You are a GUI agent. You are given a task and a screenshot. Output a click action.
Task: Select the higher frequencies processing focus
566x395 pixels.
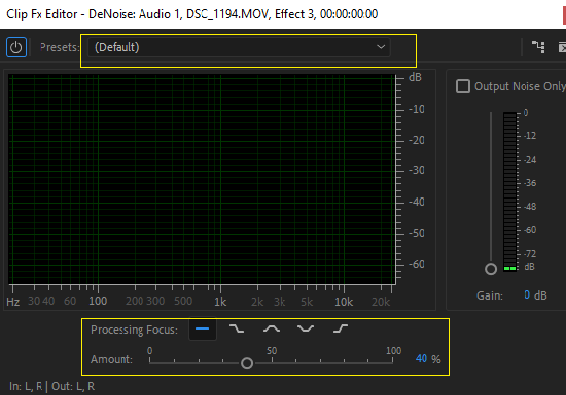point(340,329)
